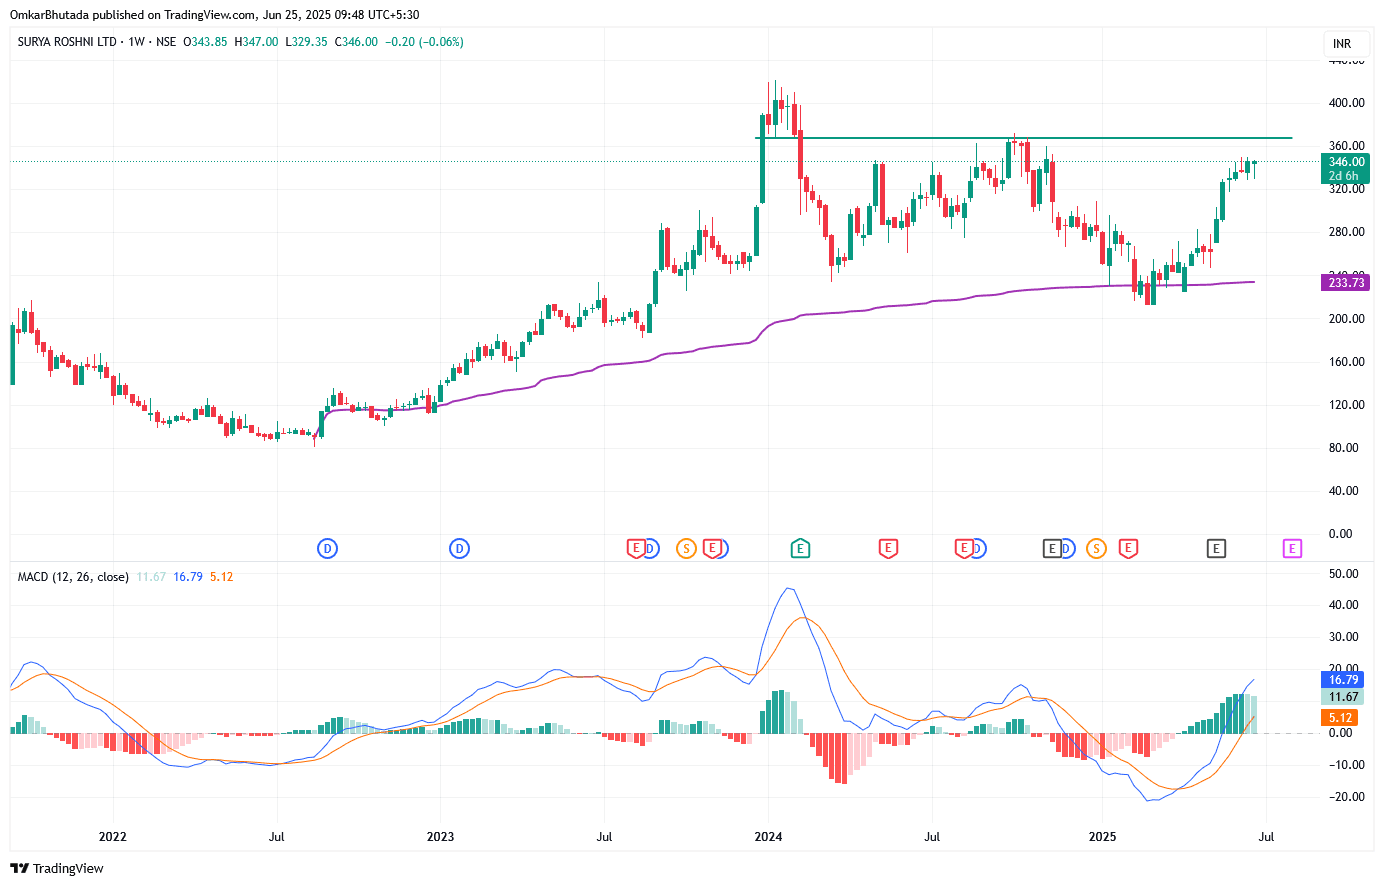The height and width of the screenshot is (886, 1384).
Task: Click the 11.67 value in MACD legend
Action: coord(151,577)
